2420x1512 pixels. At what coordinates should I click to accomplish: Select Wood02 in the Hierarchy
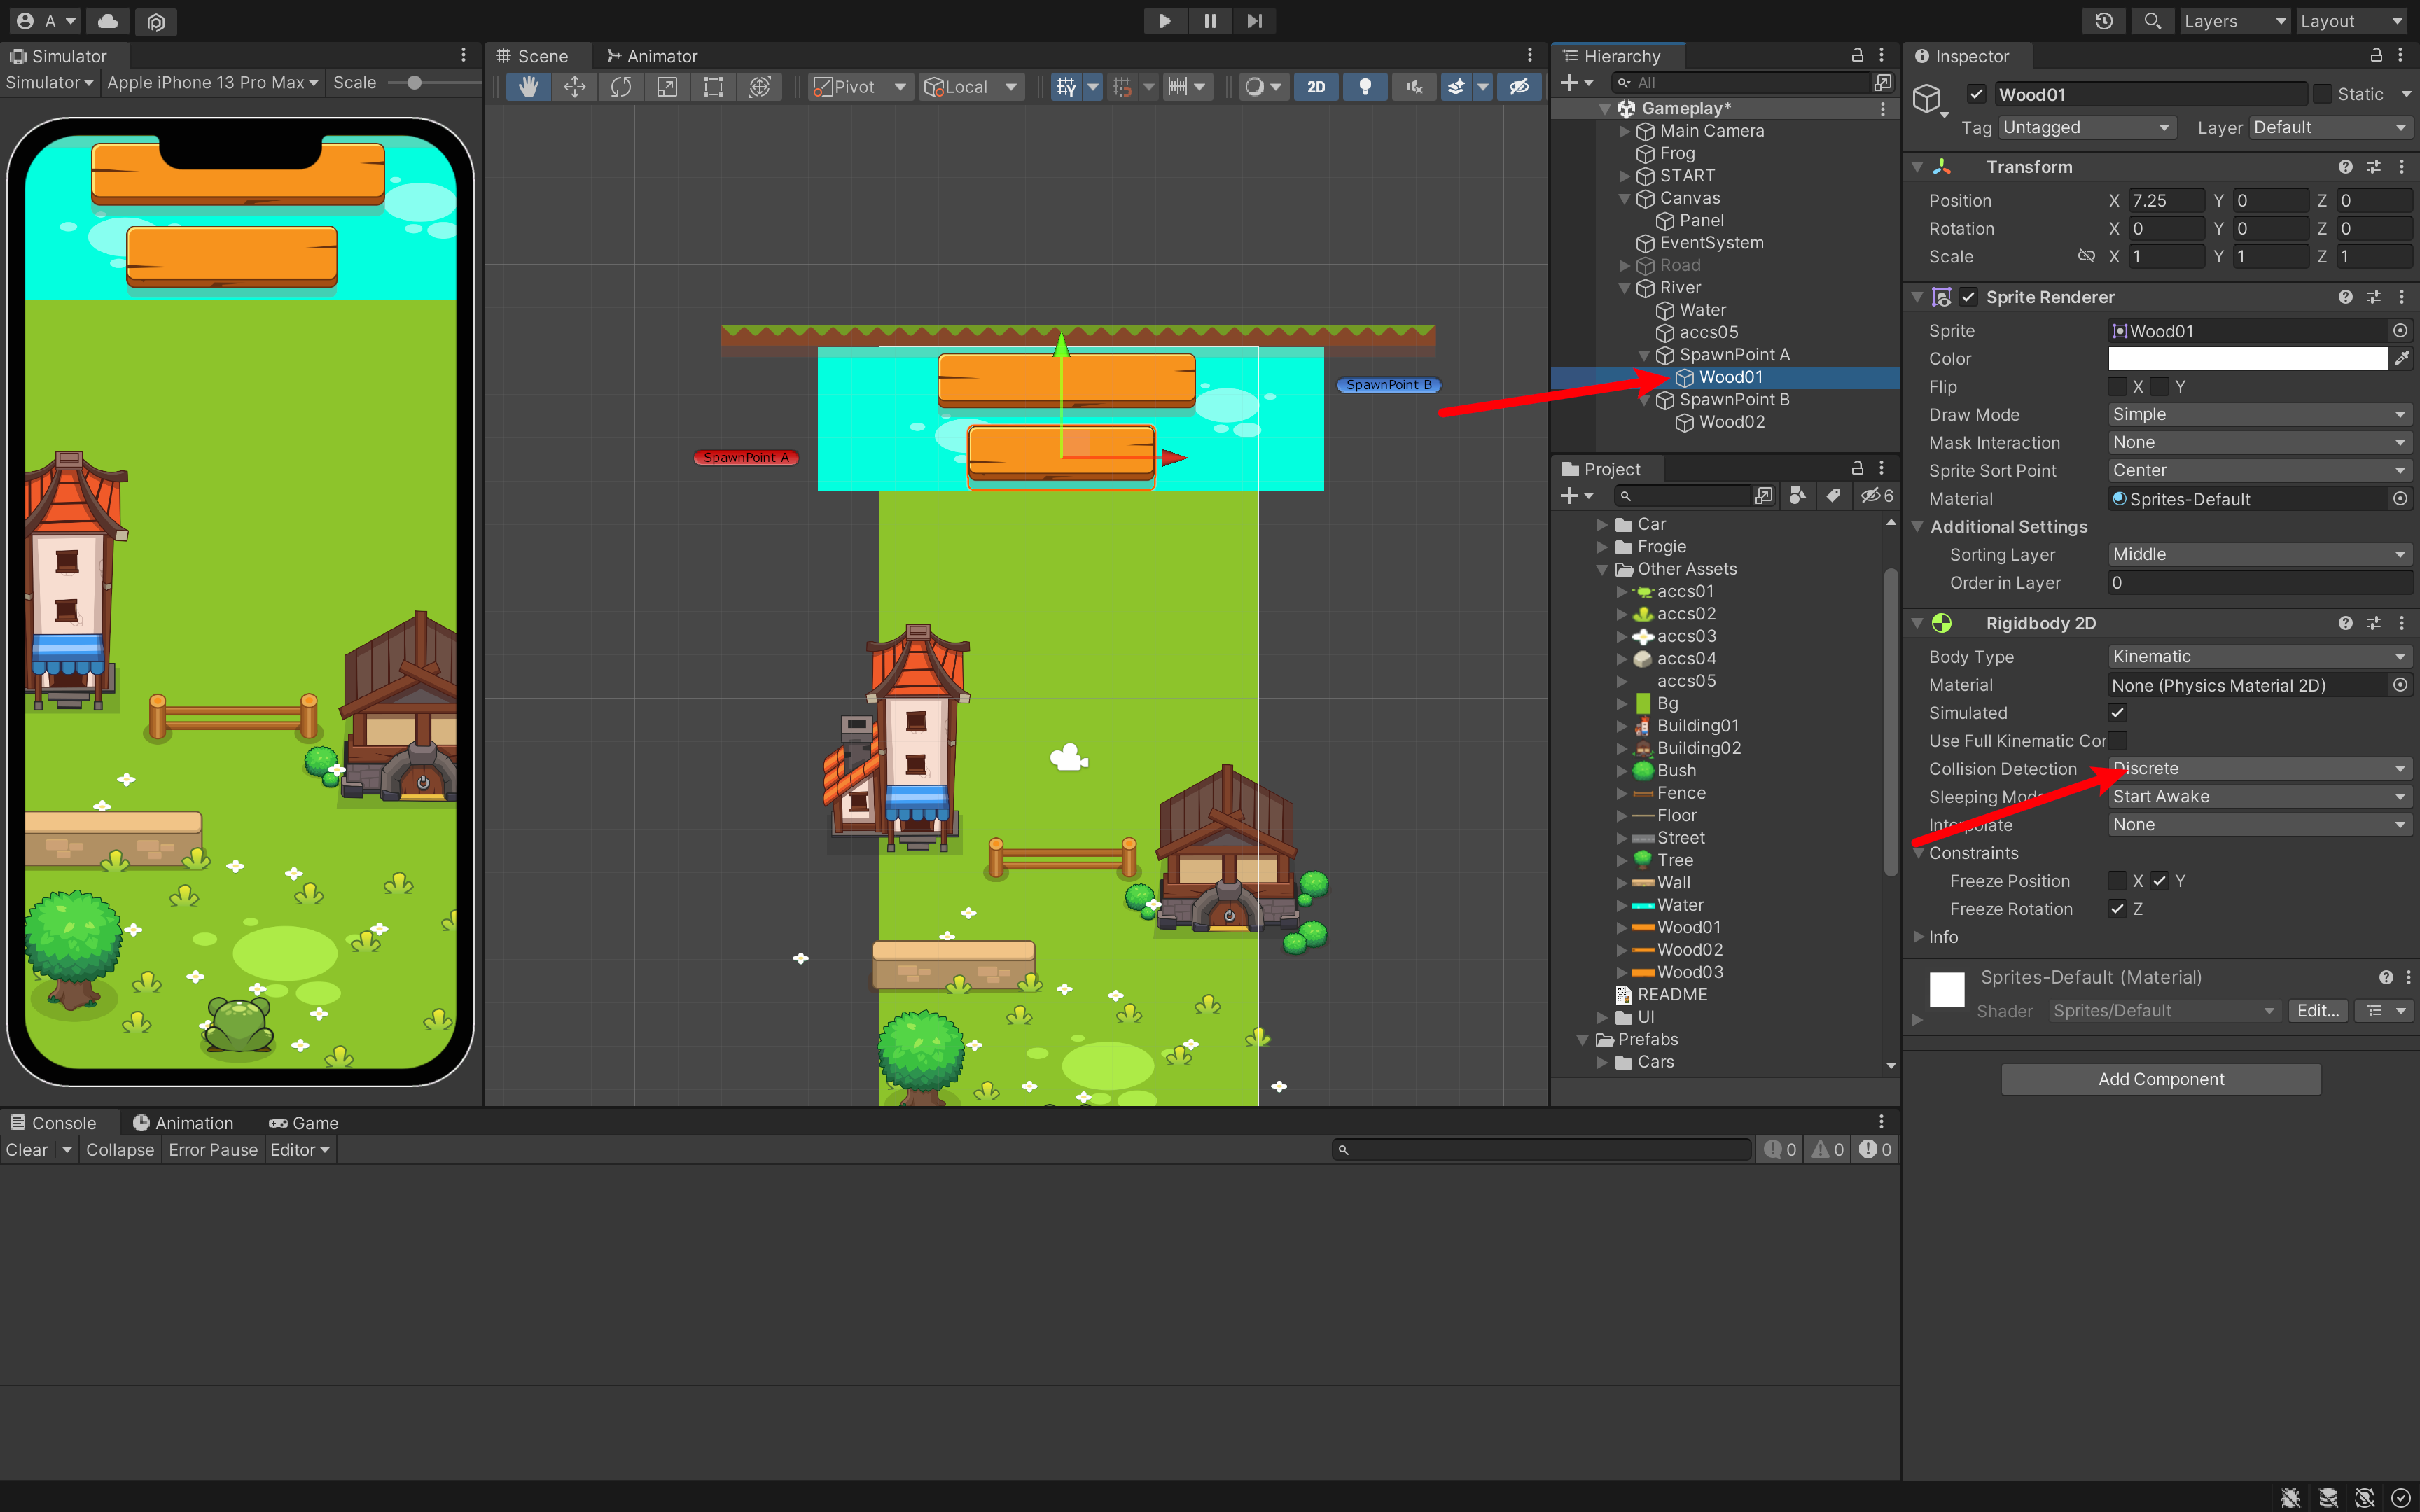click(x=1731, y=422)
